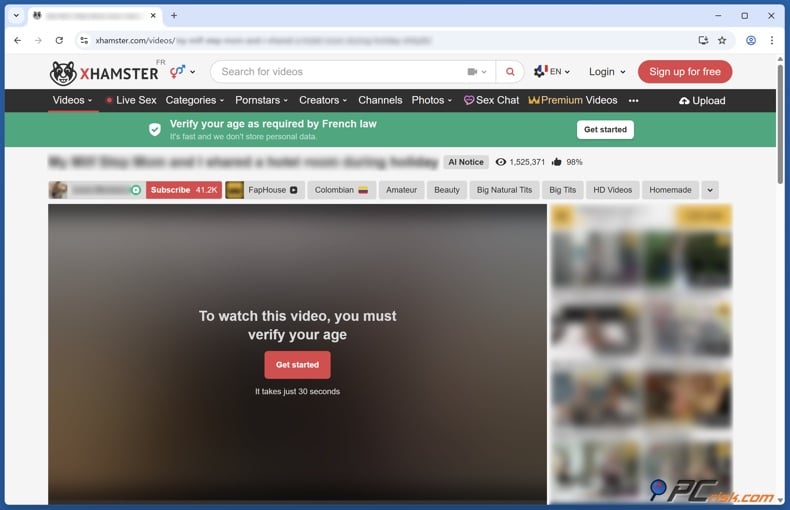Open the three-dots more menu in nav bar
Screen dimensions: 790x510
coord(633,101)
